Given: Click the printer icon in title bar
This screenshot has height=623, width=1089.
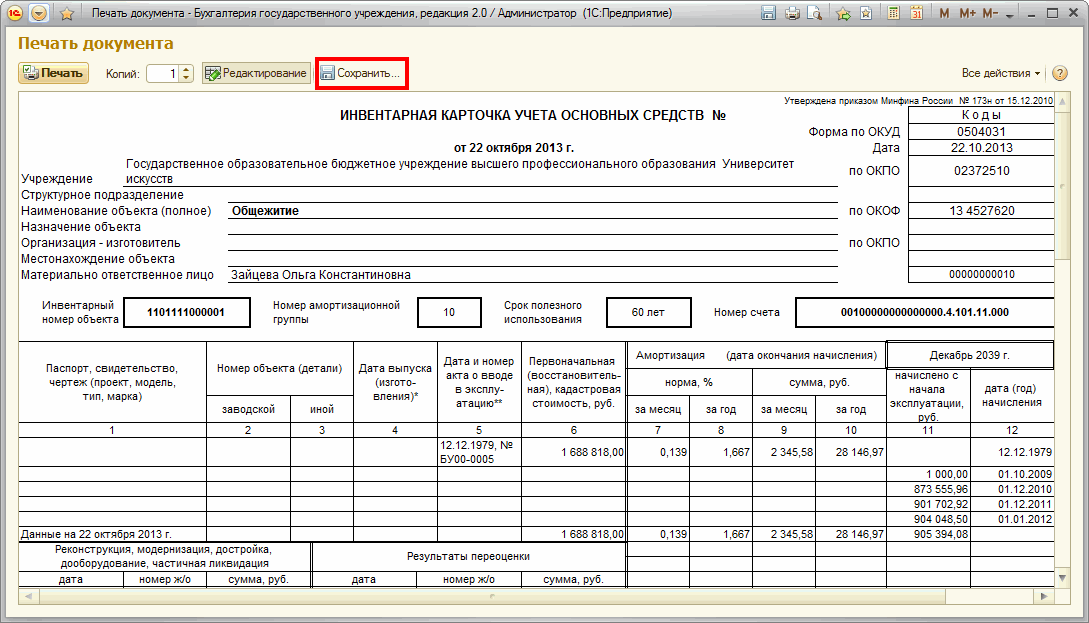Looking at the screenshot, I should [793, 14].
